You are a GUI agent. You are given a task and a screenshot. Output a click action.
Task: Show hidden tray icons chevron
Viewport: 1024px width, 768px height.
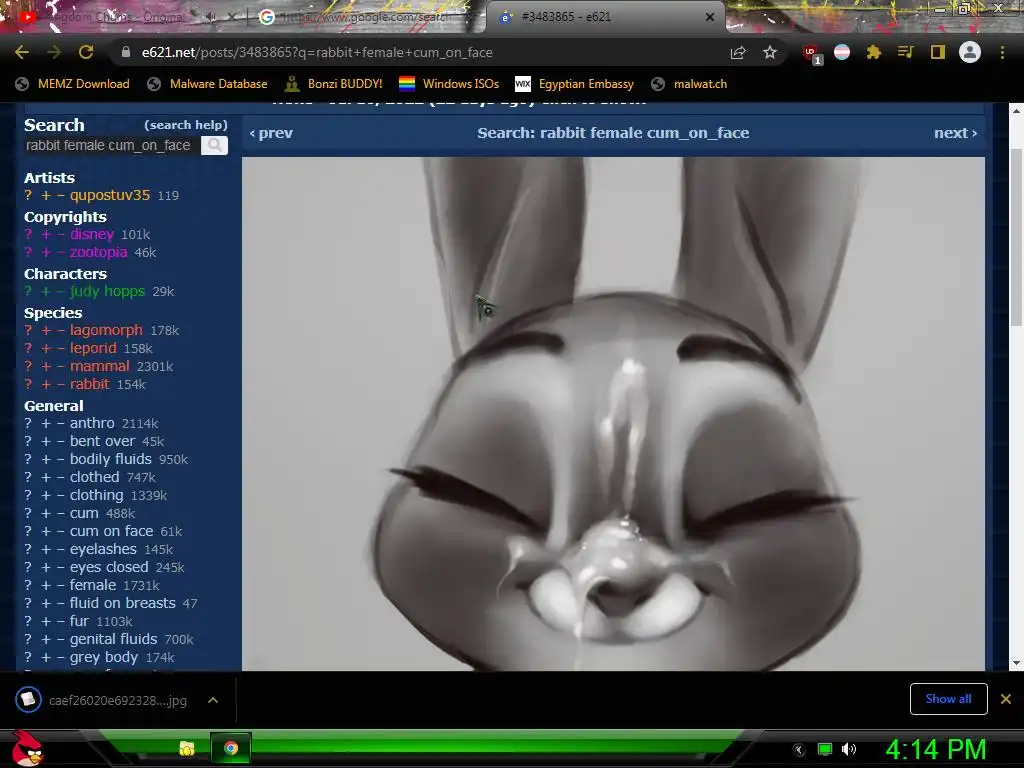coord(799,750)
